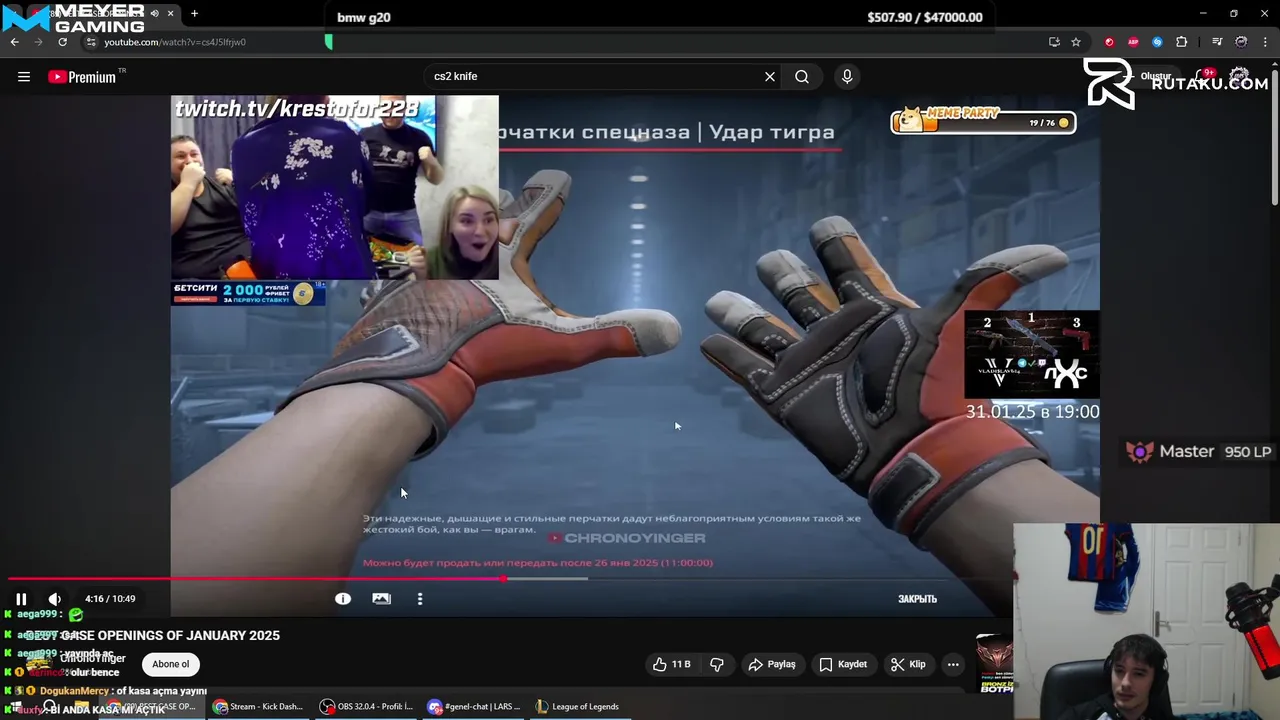Reload the page in the browser

[62, 42]
